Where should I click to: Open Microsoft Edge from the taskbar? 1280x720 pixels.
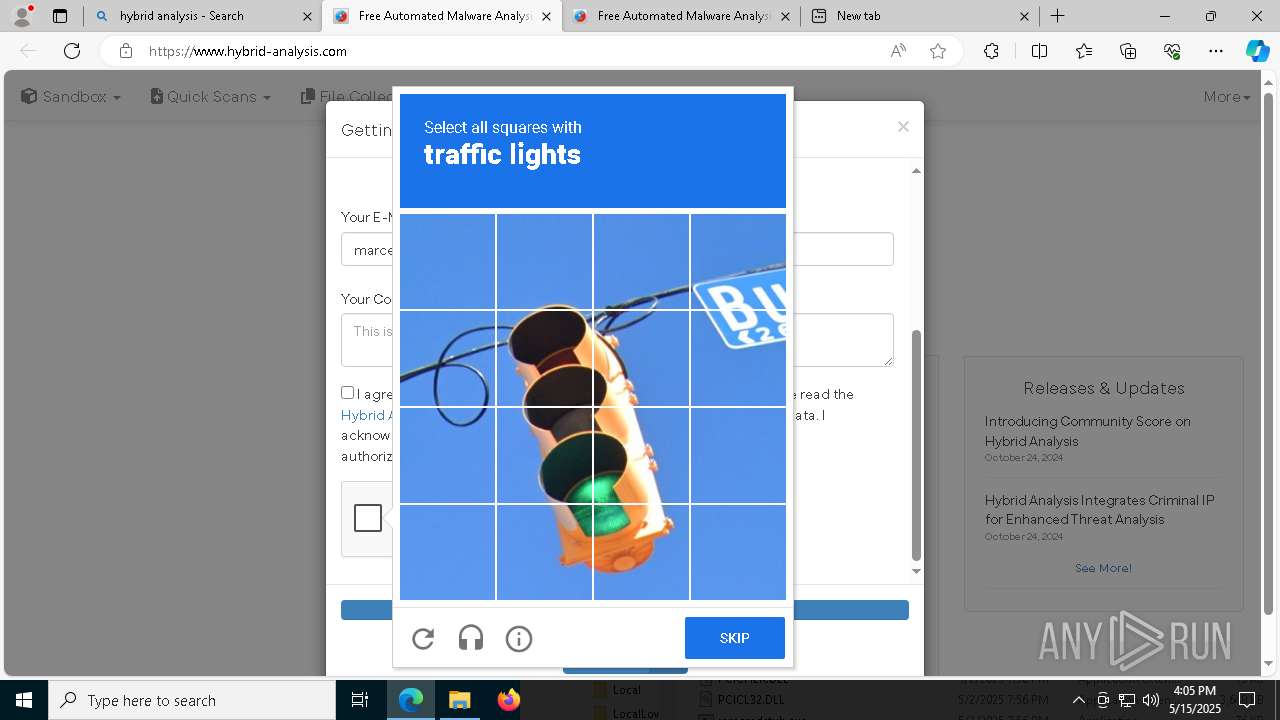[x=411, y=700]
